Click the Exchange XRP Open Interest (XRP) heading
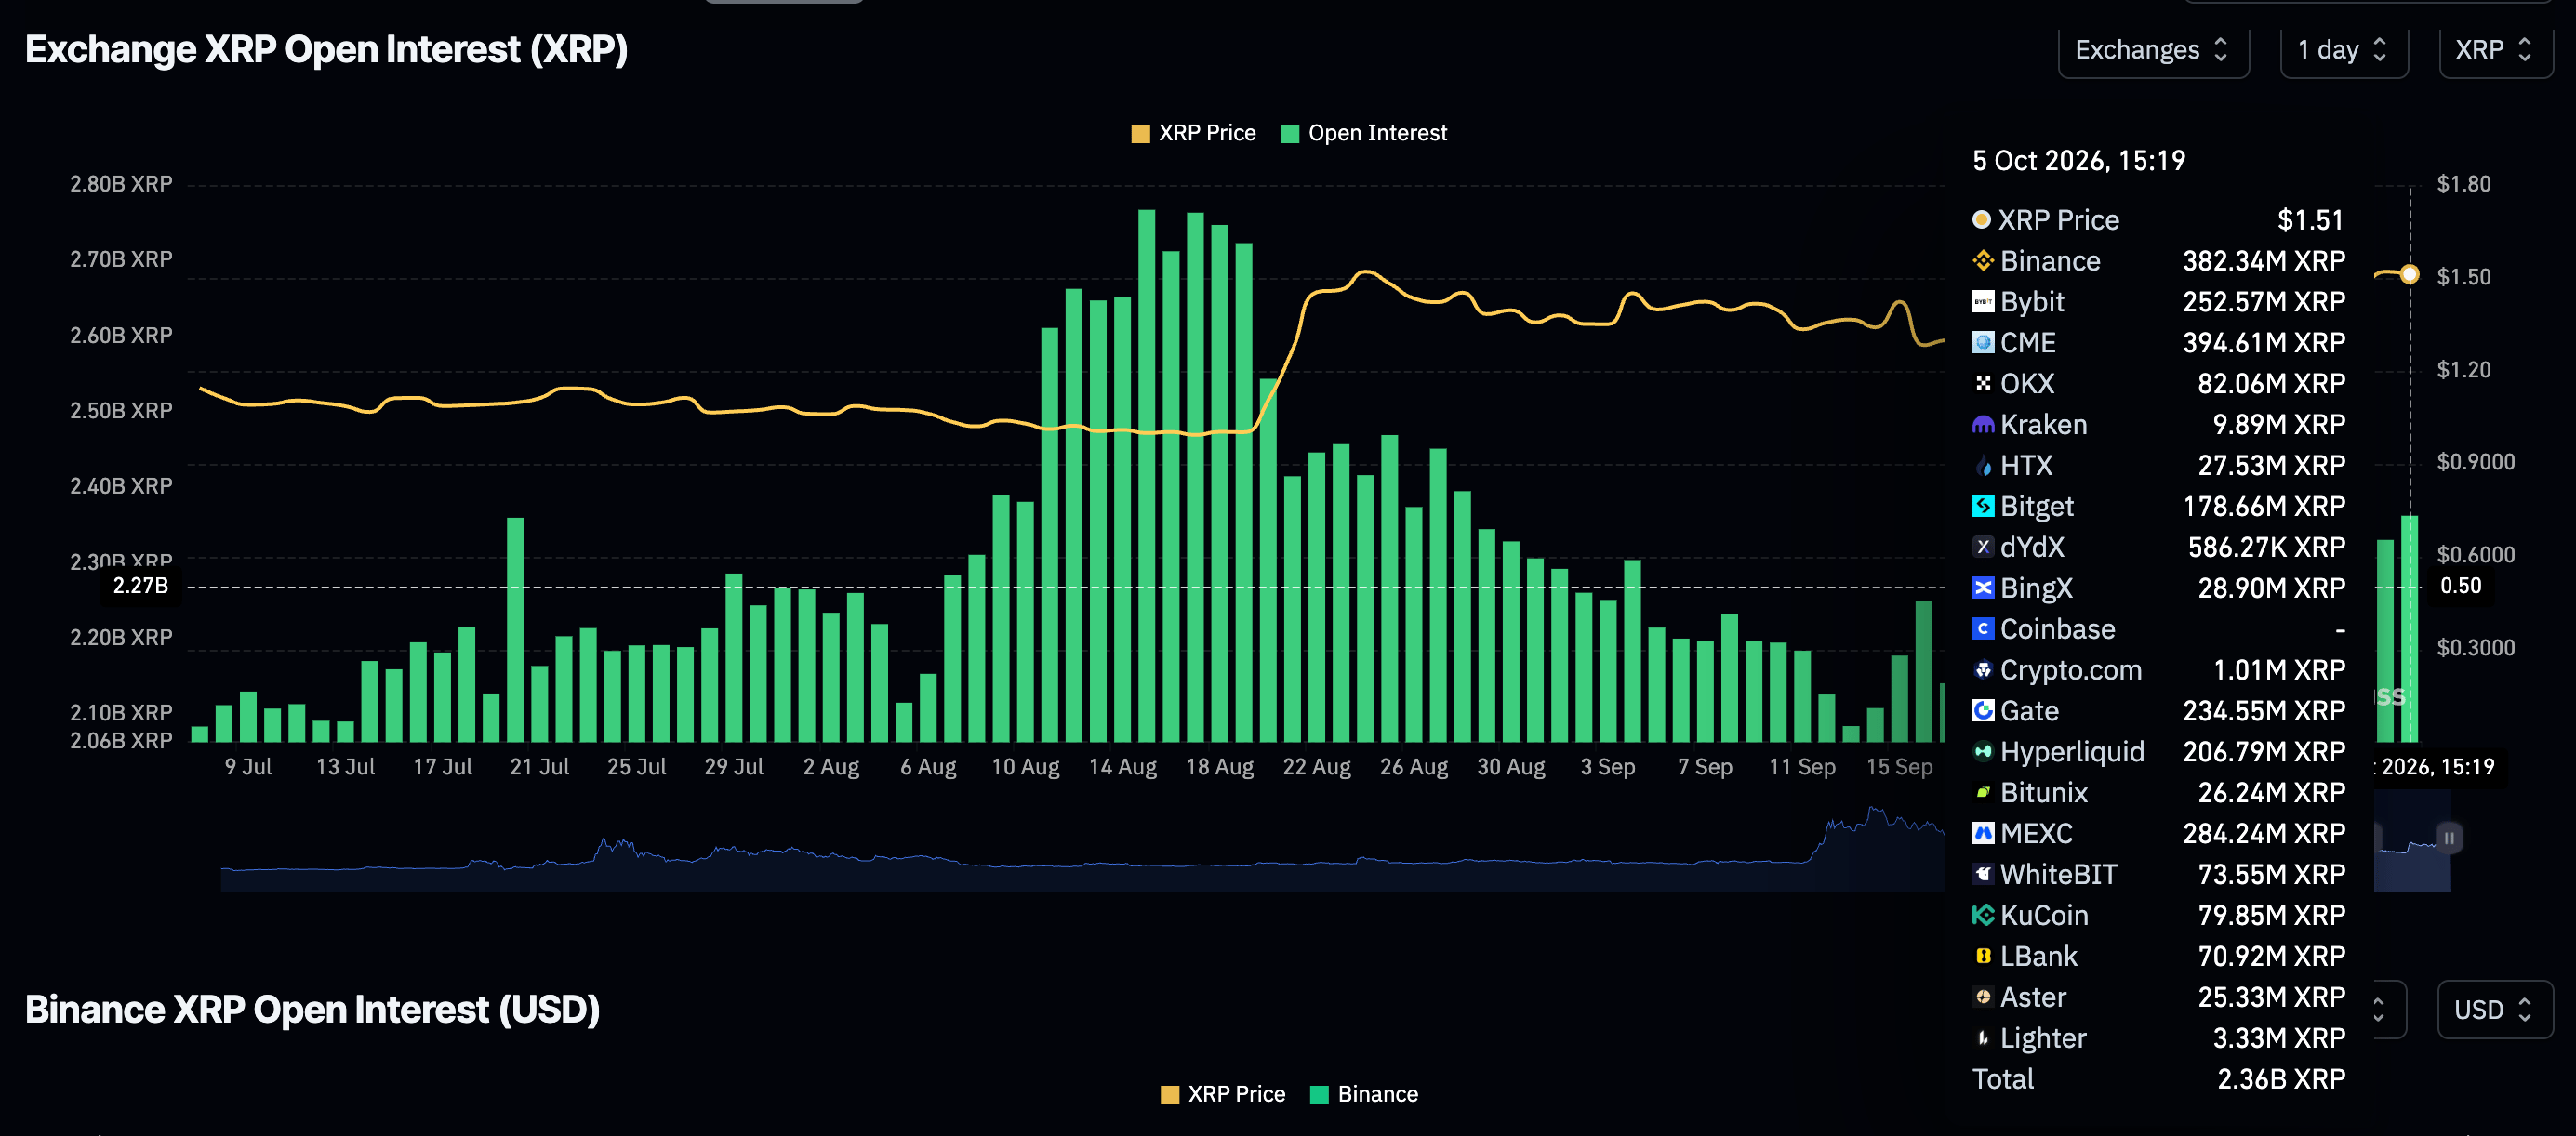Viewport: 2576px width, 1136px height. point(326,50)
